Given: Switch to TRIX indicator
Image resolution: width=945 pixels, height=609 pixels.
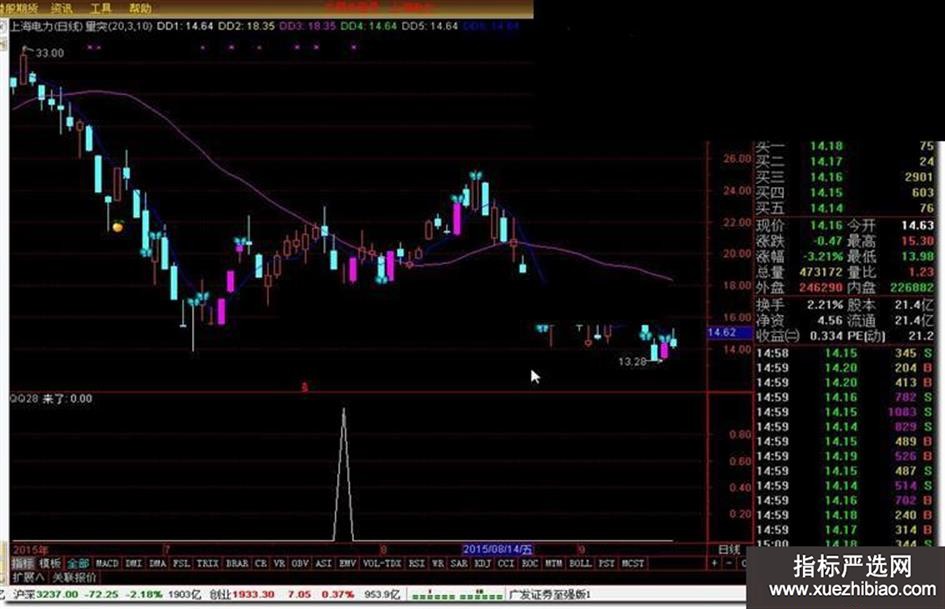Looking at the screenshot, I should (x=207, y=563).
